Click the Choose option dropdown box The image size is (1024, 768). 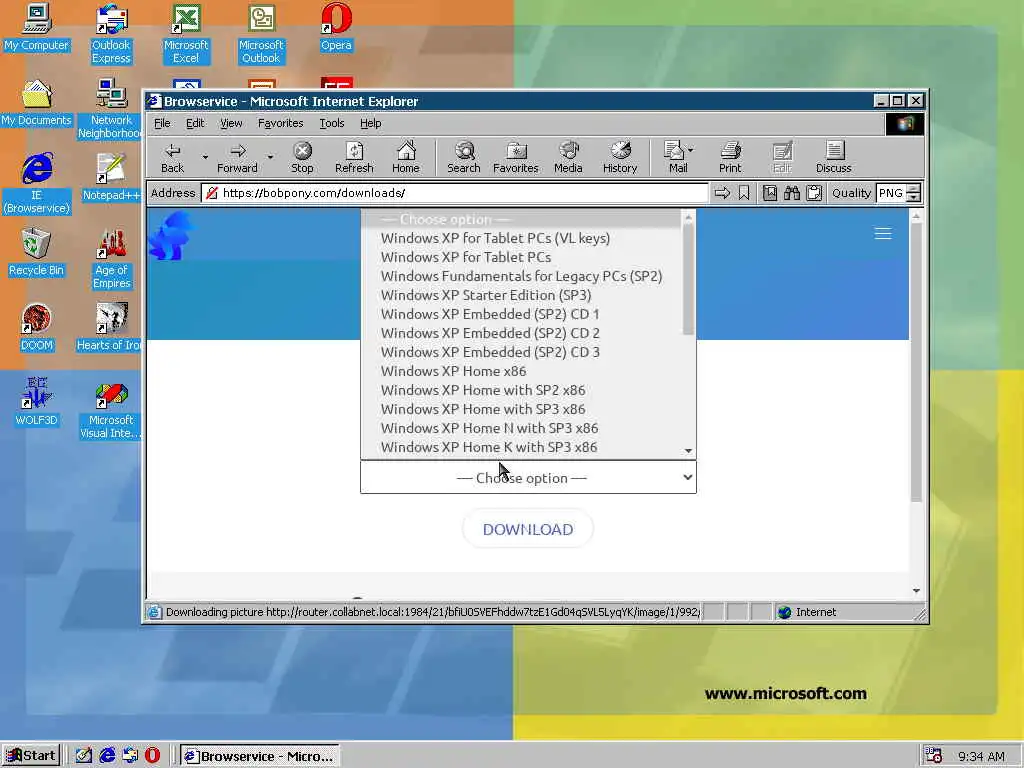click(528, 477)
